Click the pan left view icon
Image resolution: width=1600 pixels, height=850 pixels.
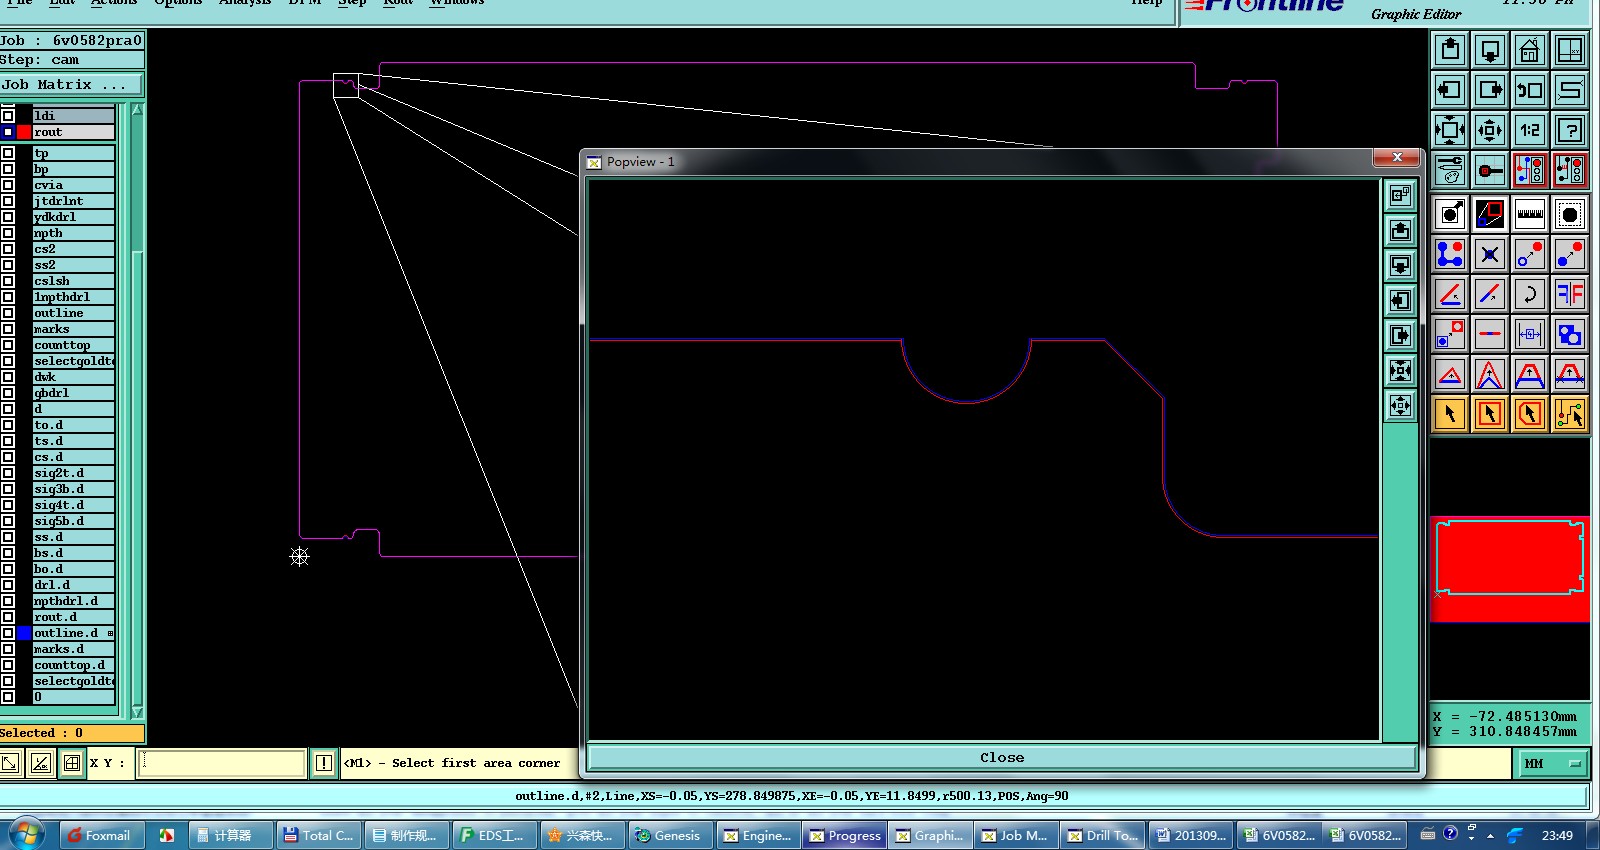[x=1450, y=89]
